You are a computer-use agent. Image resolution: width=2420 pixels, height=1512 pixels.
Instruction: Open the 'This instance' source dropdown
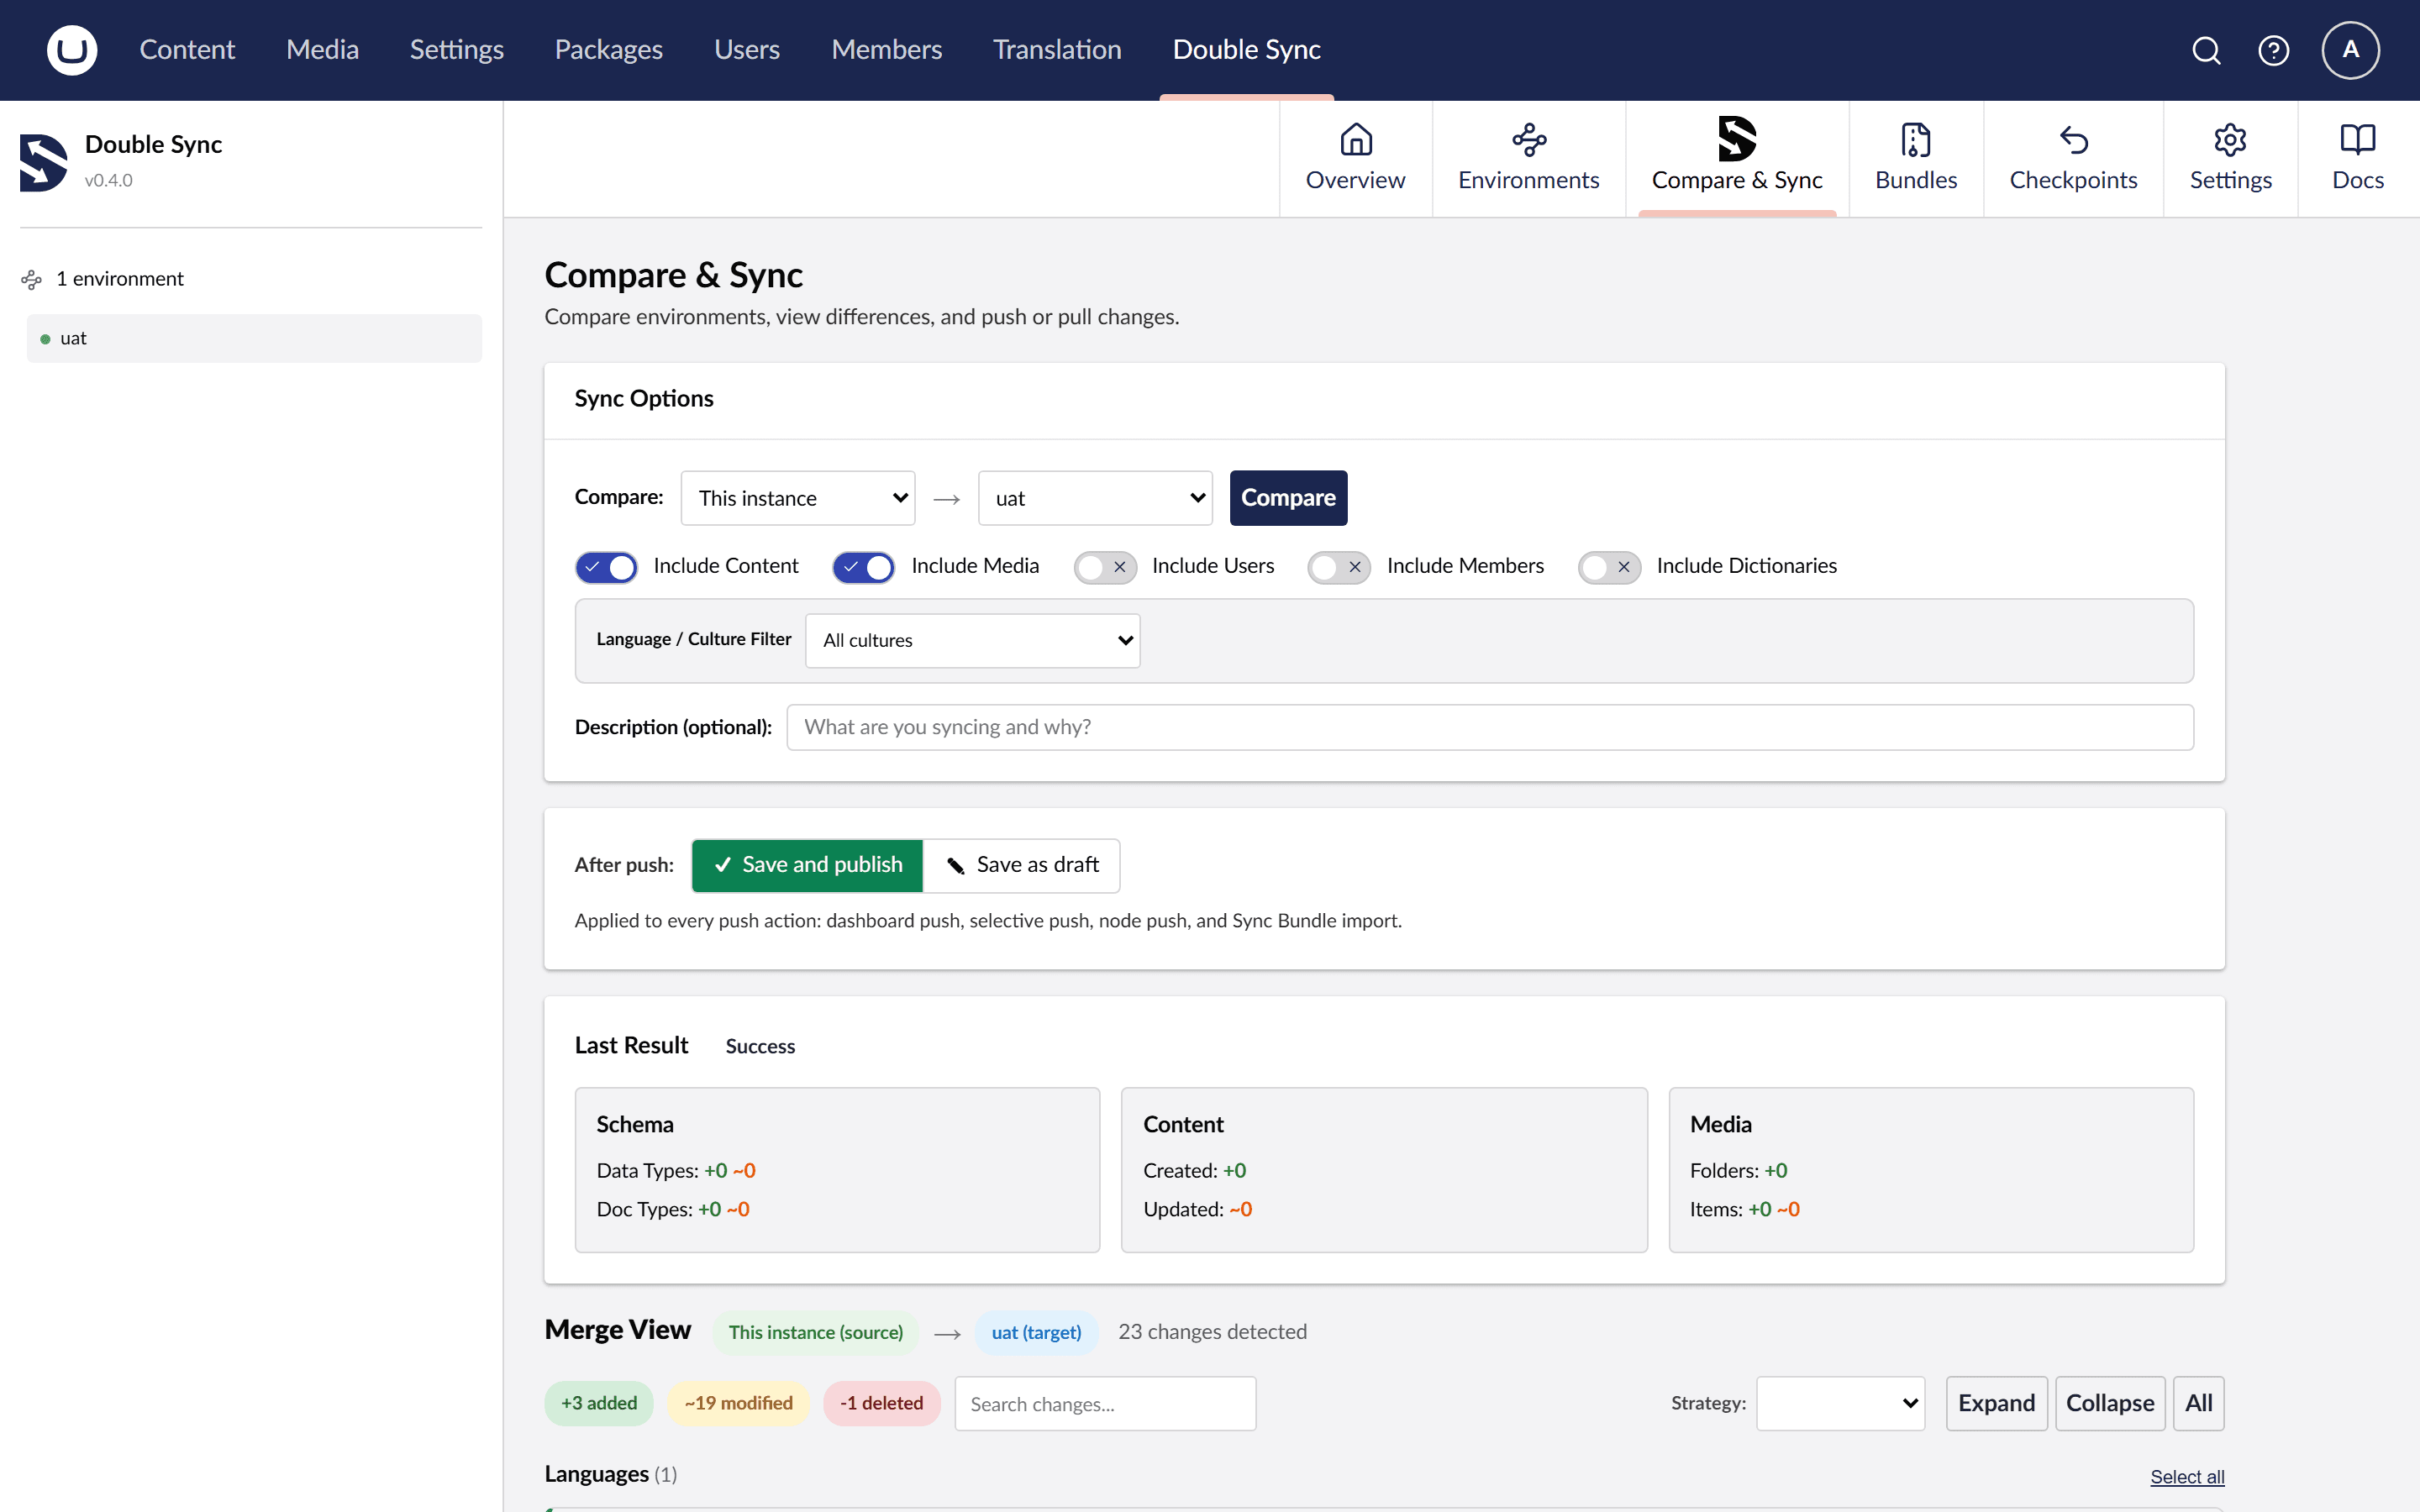(798, 498)
